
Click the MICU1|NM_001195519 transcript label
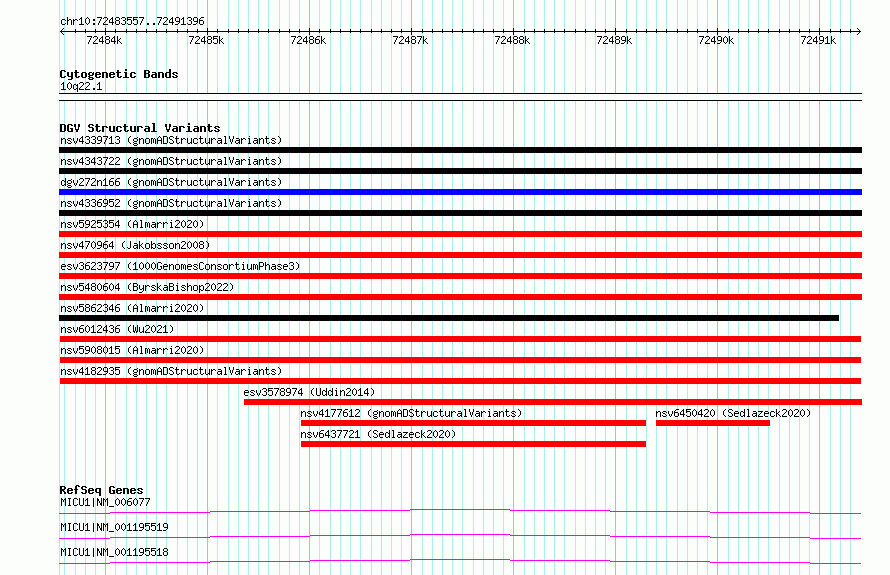click(x=114, y=527)
